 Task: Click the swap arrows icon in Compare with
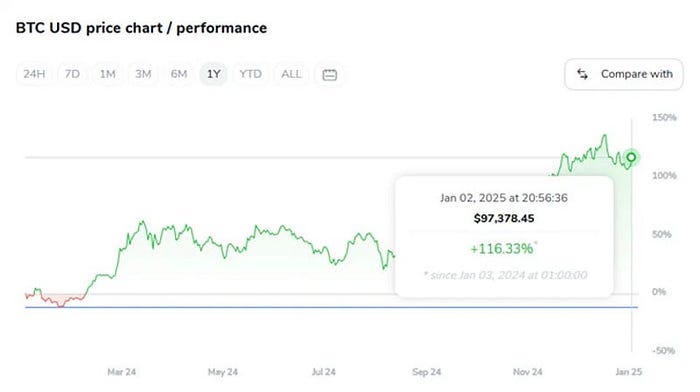pyautogui.click(x=582, y=74)
